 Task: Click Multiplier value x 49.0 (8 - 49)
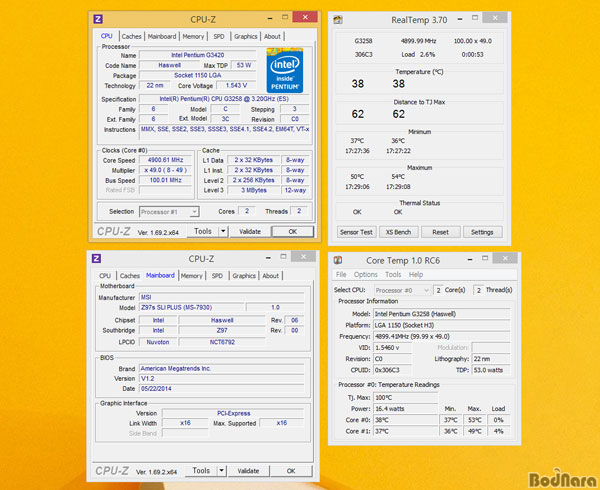point(165,170)
